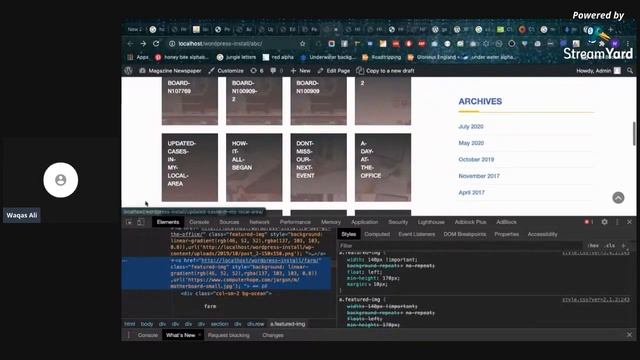640x360 pixels.
Task: Toggle the .cls class editor
Action: (610, 246)
